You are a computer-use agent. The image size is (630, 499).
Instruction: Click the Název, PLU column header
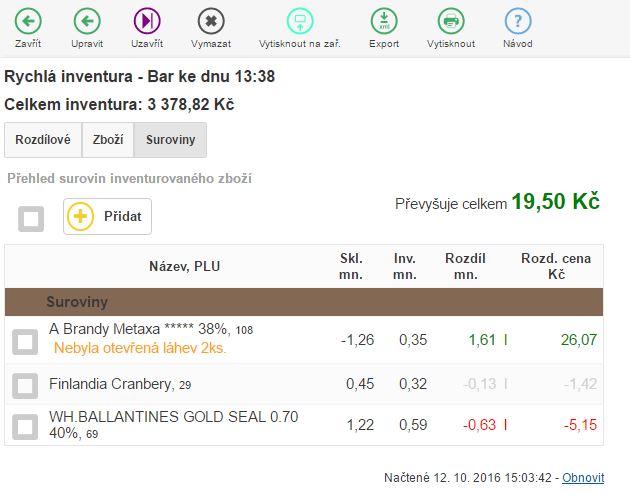pos(184,266)
